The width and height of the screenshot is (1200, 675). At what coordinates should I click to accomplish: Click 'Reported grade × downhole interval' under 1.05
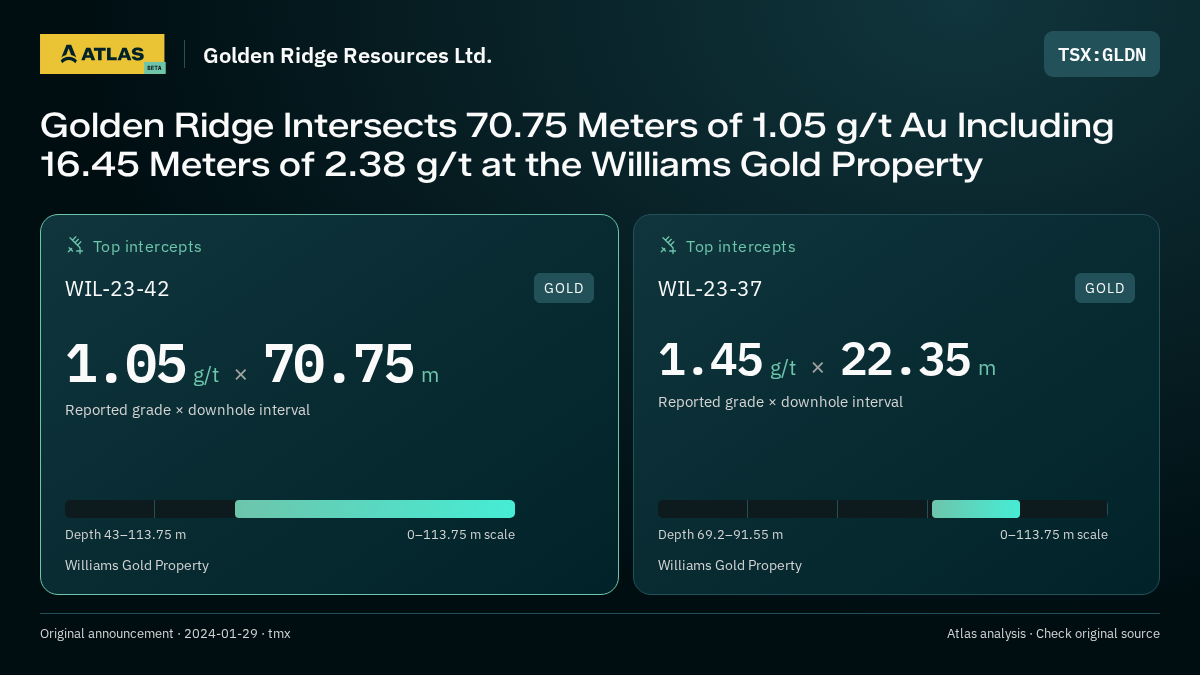[187, 410]
